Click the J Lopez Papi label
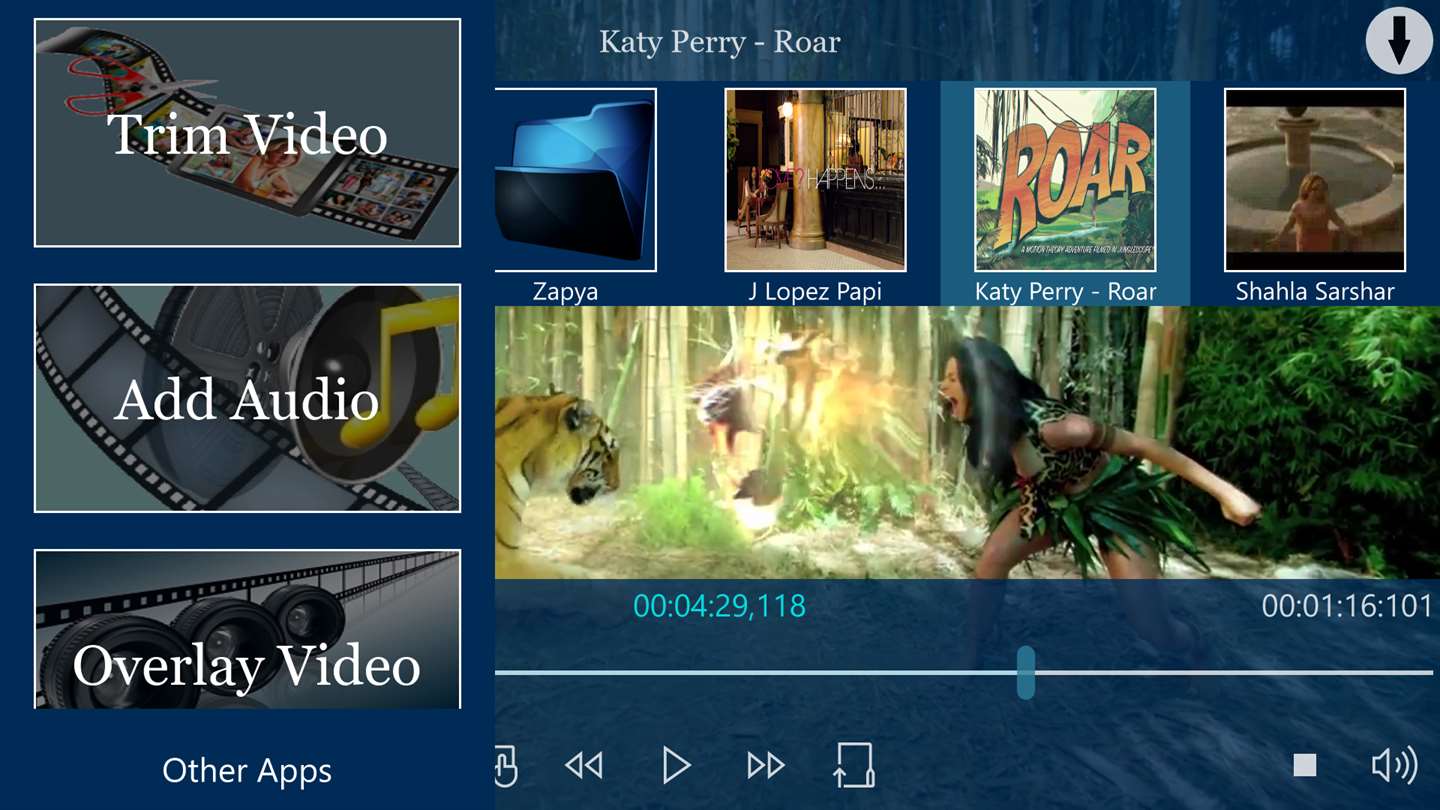This screenshot has width=1440, height=810. click(815, 292)
